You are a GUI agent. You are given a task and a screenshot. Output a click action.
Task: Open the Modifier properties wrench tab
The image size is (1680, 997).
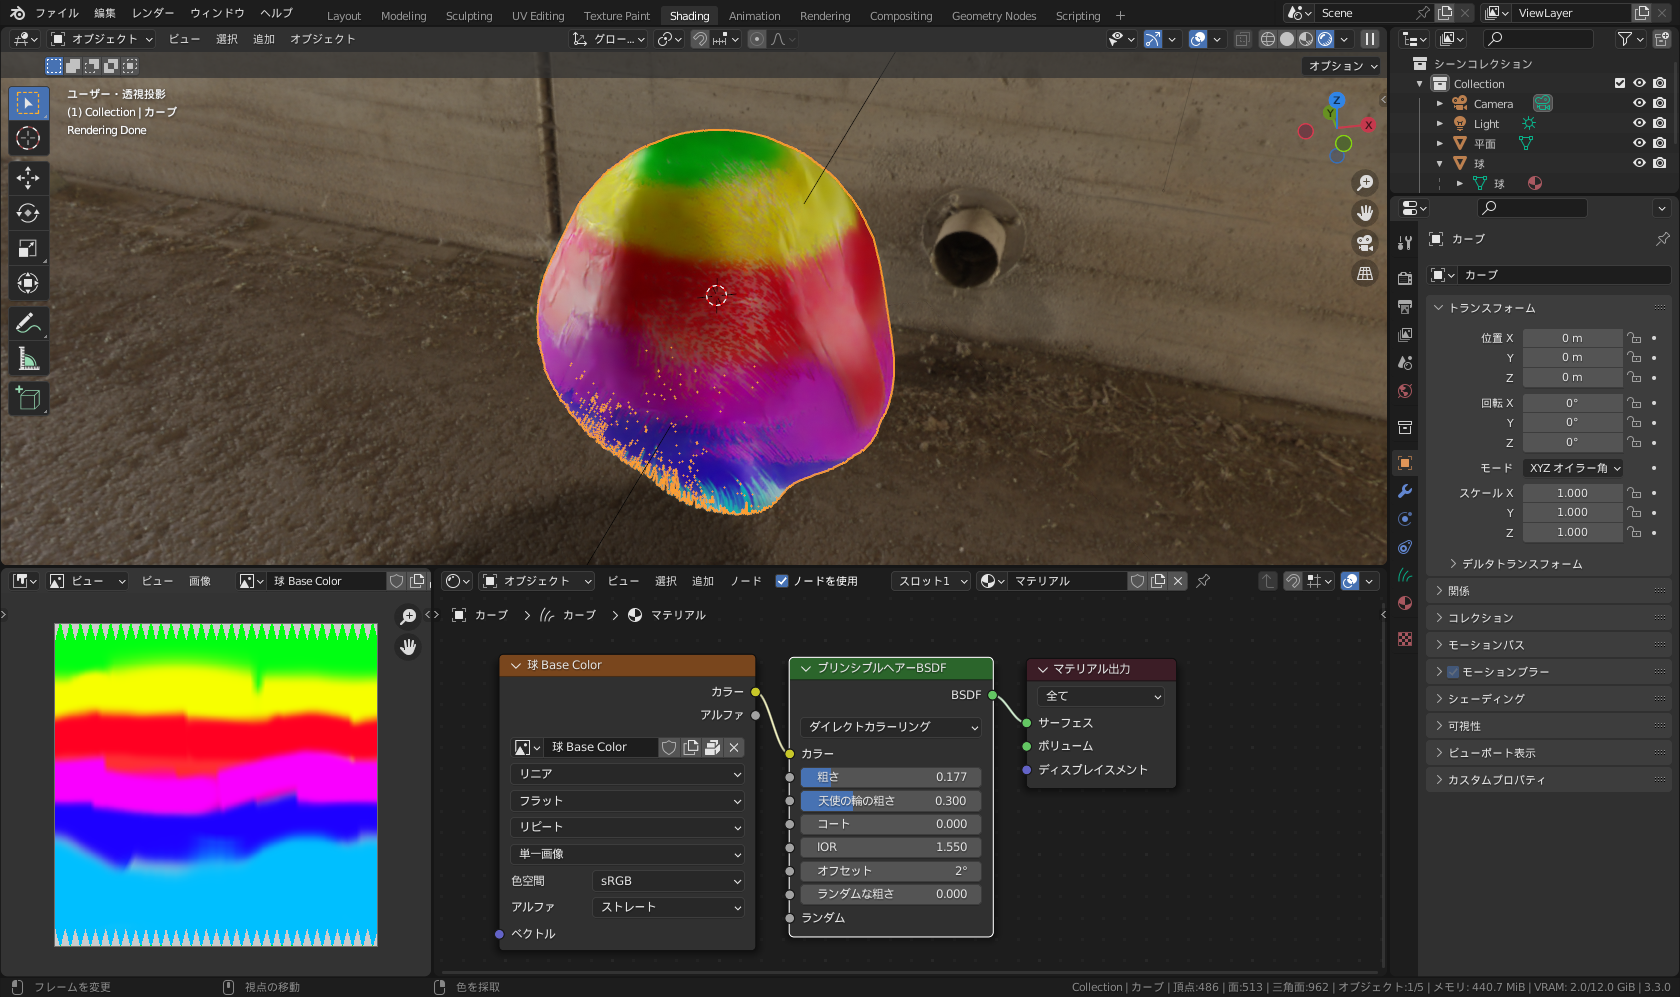[1405, 491]
